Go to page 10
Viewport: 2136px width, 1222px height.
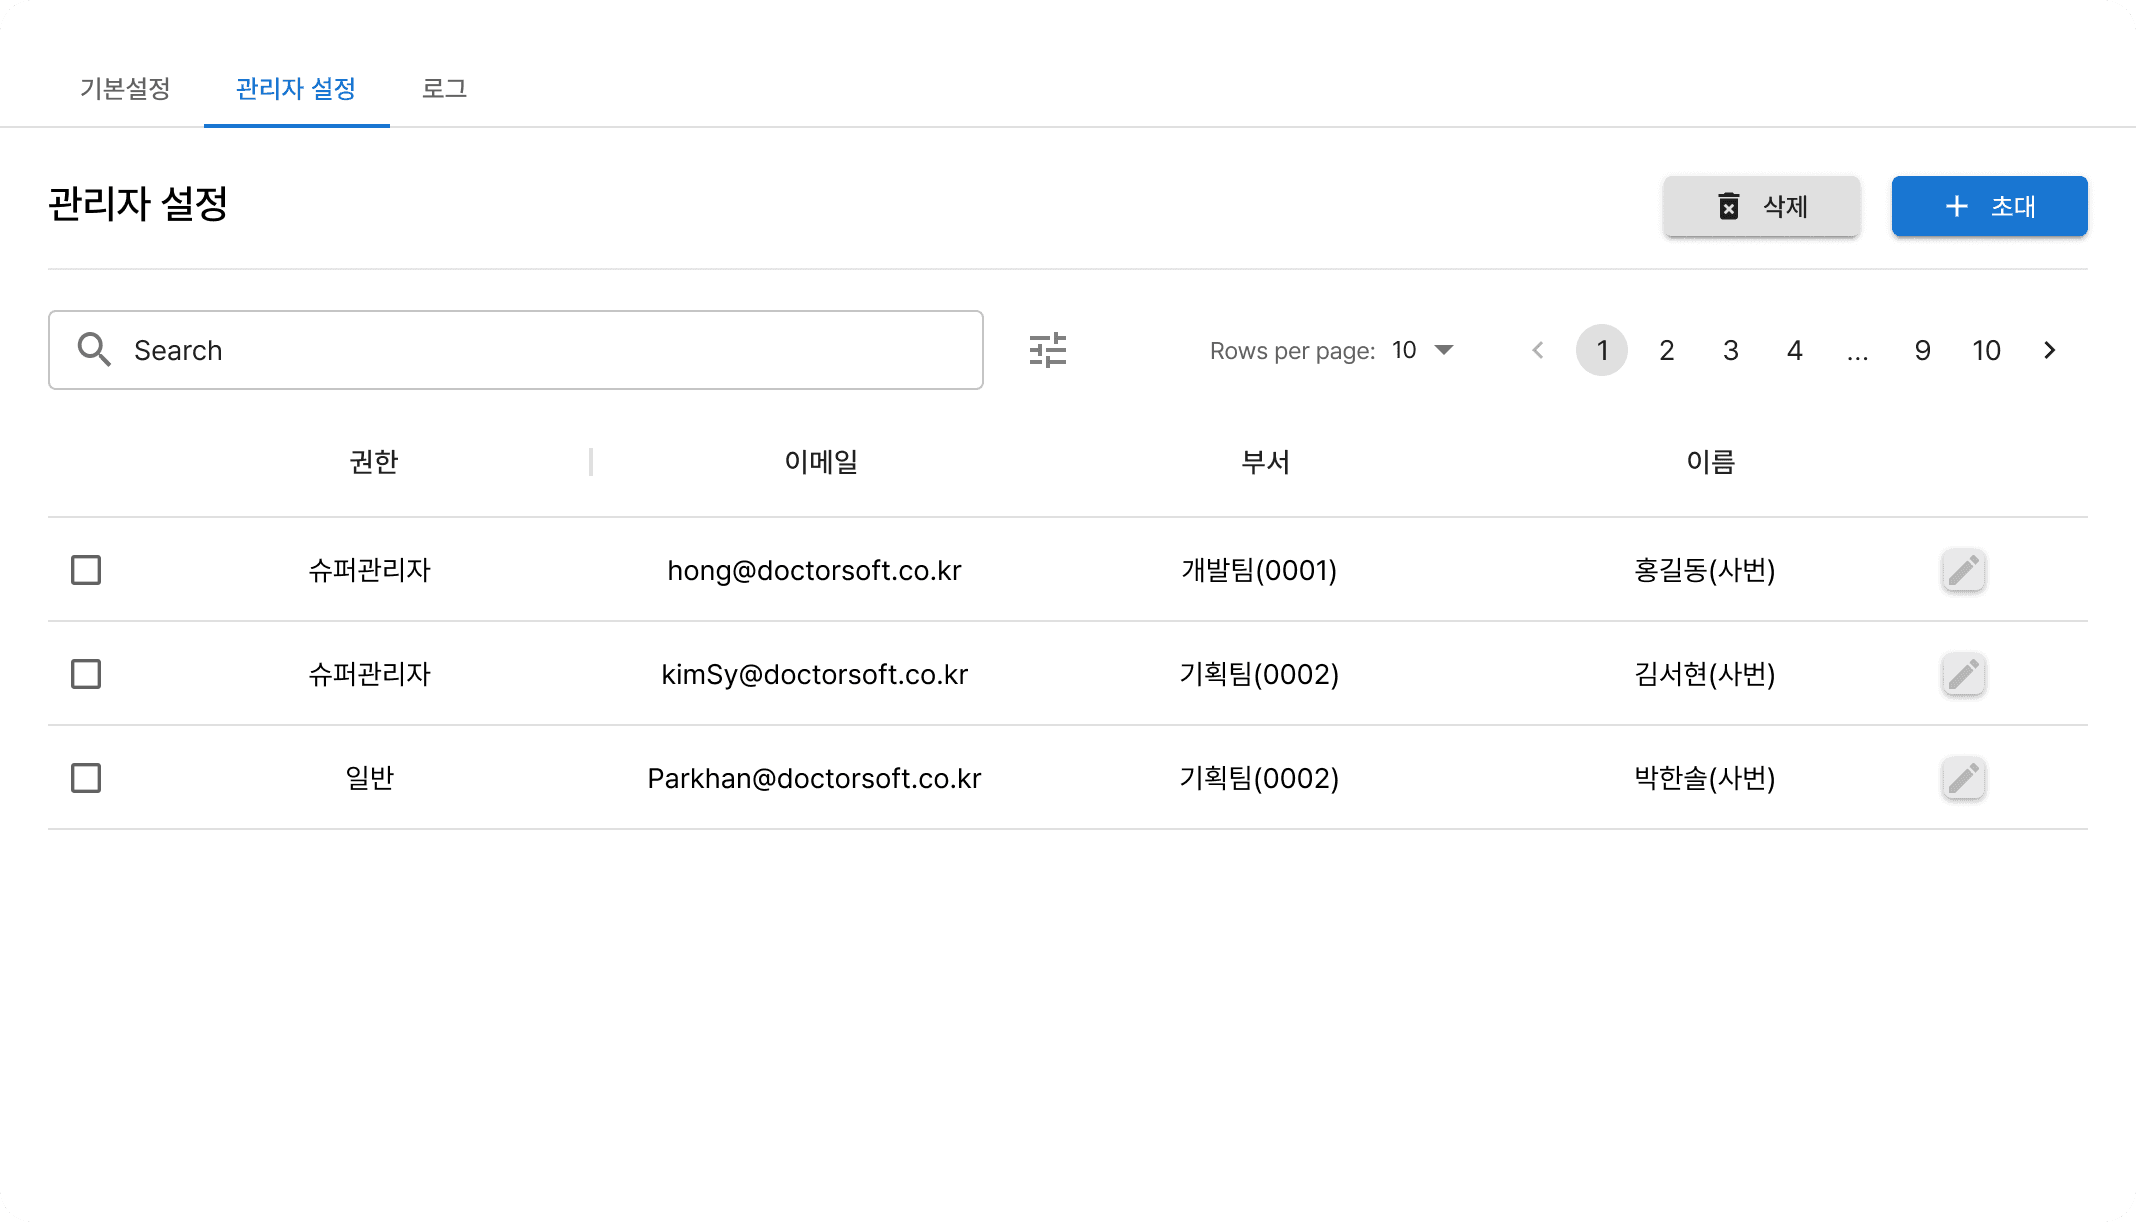pos(1986,350)
